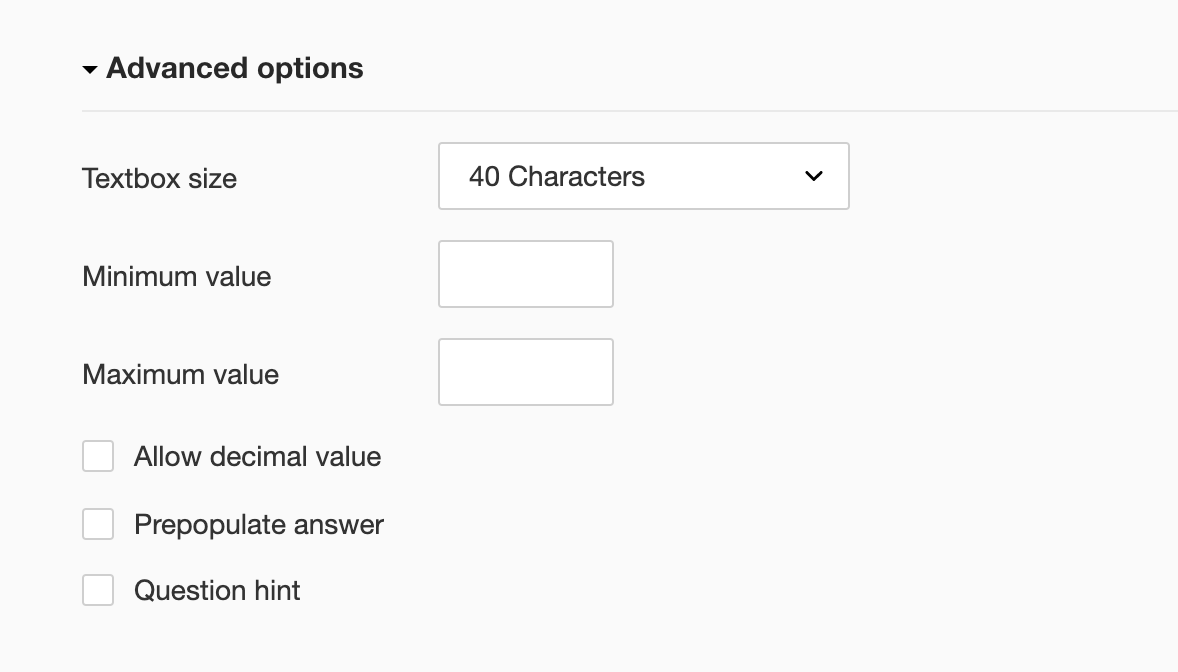Focus the Maximum value input box
This screenshot has height=672, width=1178.
(525, 372)
